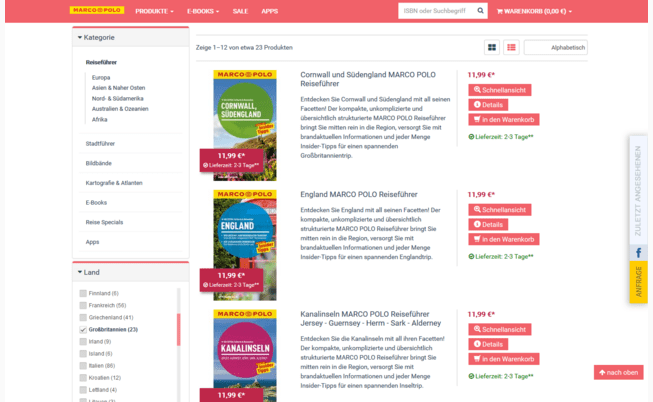Click the nach oben button
This screenshot has height=402, width=653.
(x=618, y=372)
